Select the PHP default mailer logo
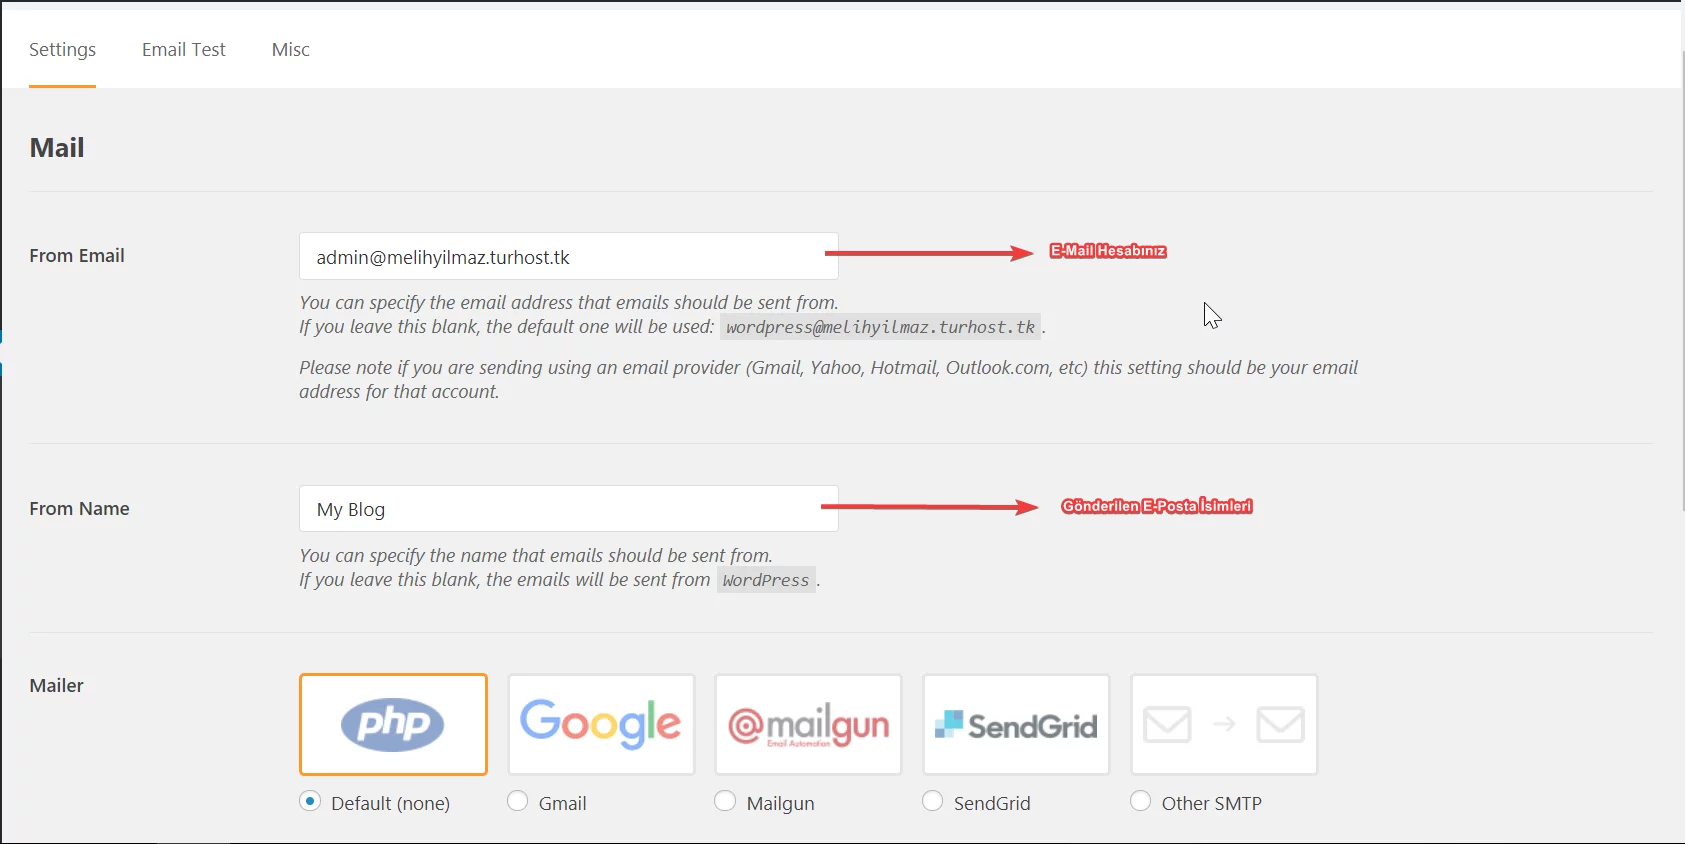Screen dimensions: 1685x844 coord(393,724)
